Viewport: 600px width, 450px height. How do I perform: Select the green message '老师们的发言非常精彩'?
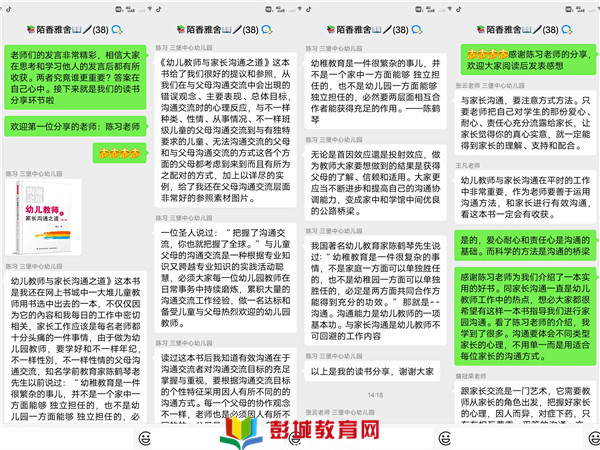[x=75, y=77]
